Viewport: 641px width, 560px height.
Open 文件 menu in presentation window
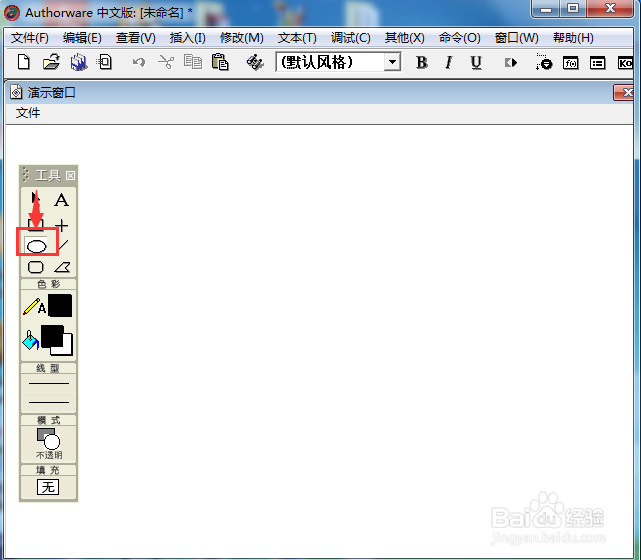pos(28,113)
